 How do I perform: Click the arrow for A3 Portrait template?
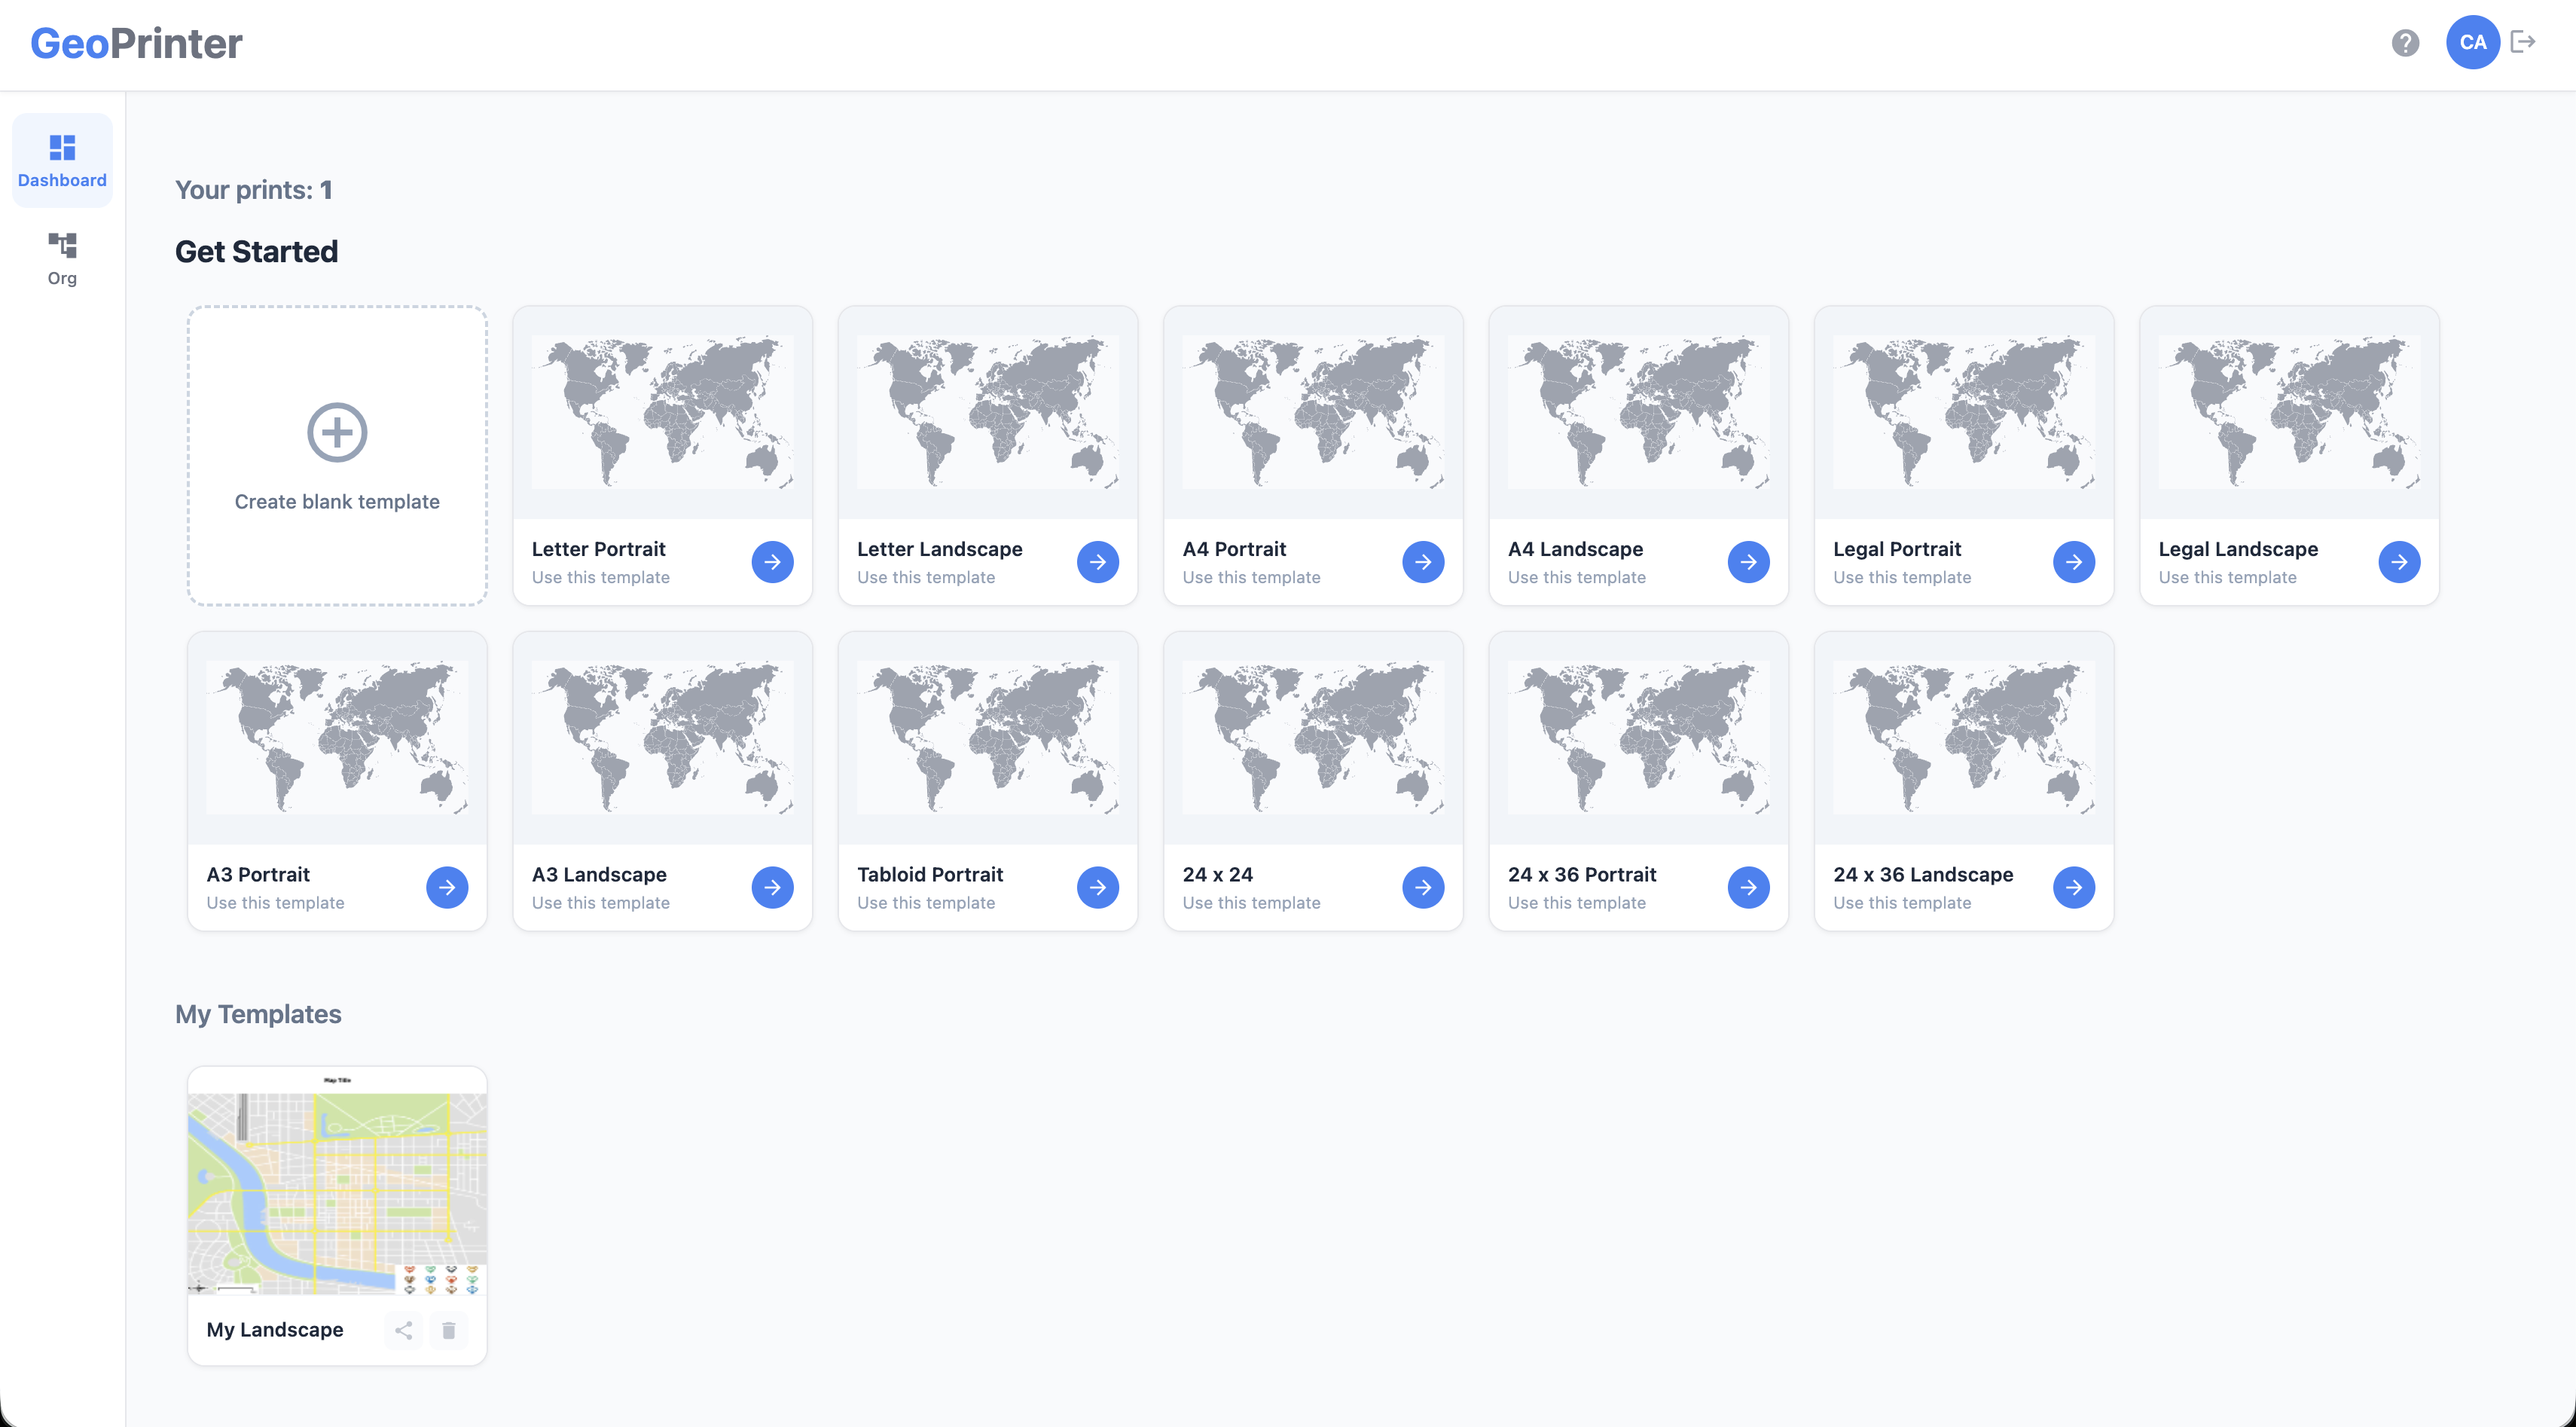point(447,888)
